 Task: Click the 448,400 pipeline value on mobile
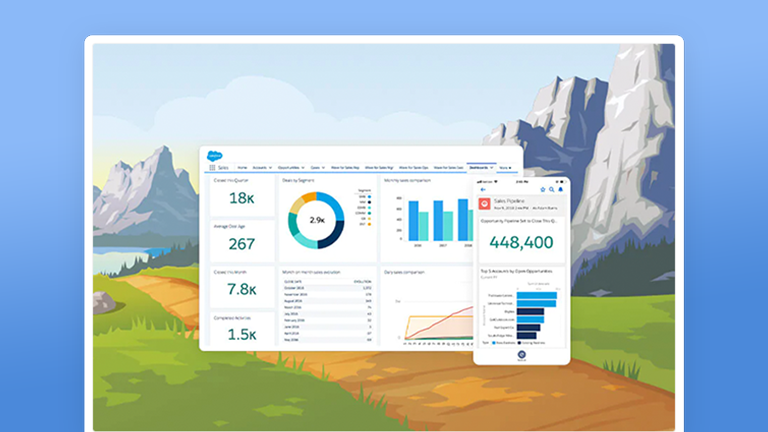[x=521, y=242]
